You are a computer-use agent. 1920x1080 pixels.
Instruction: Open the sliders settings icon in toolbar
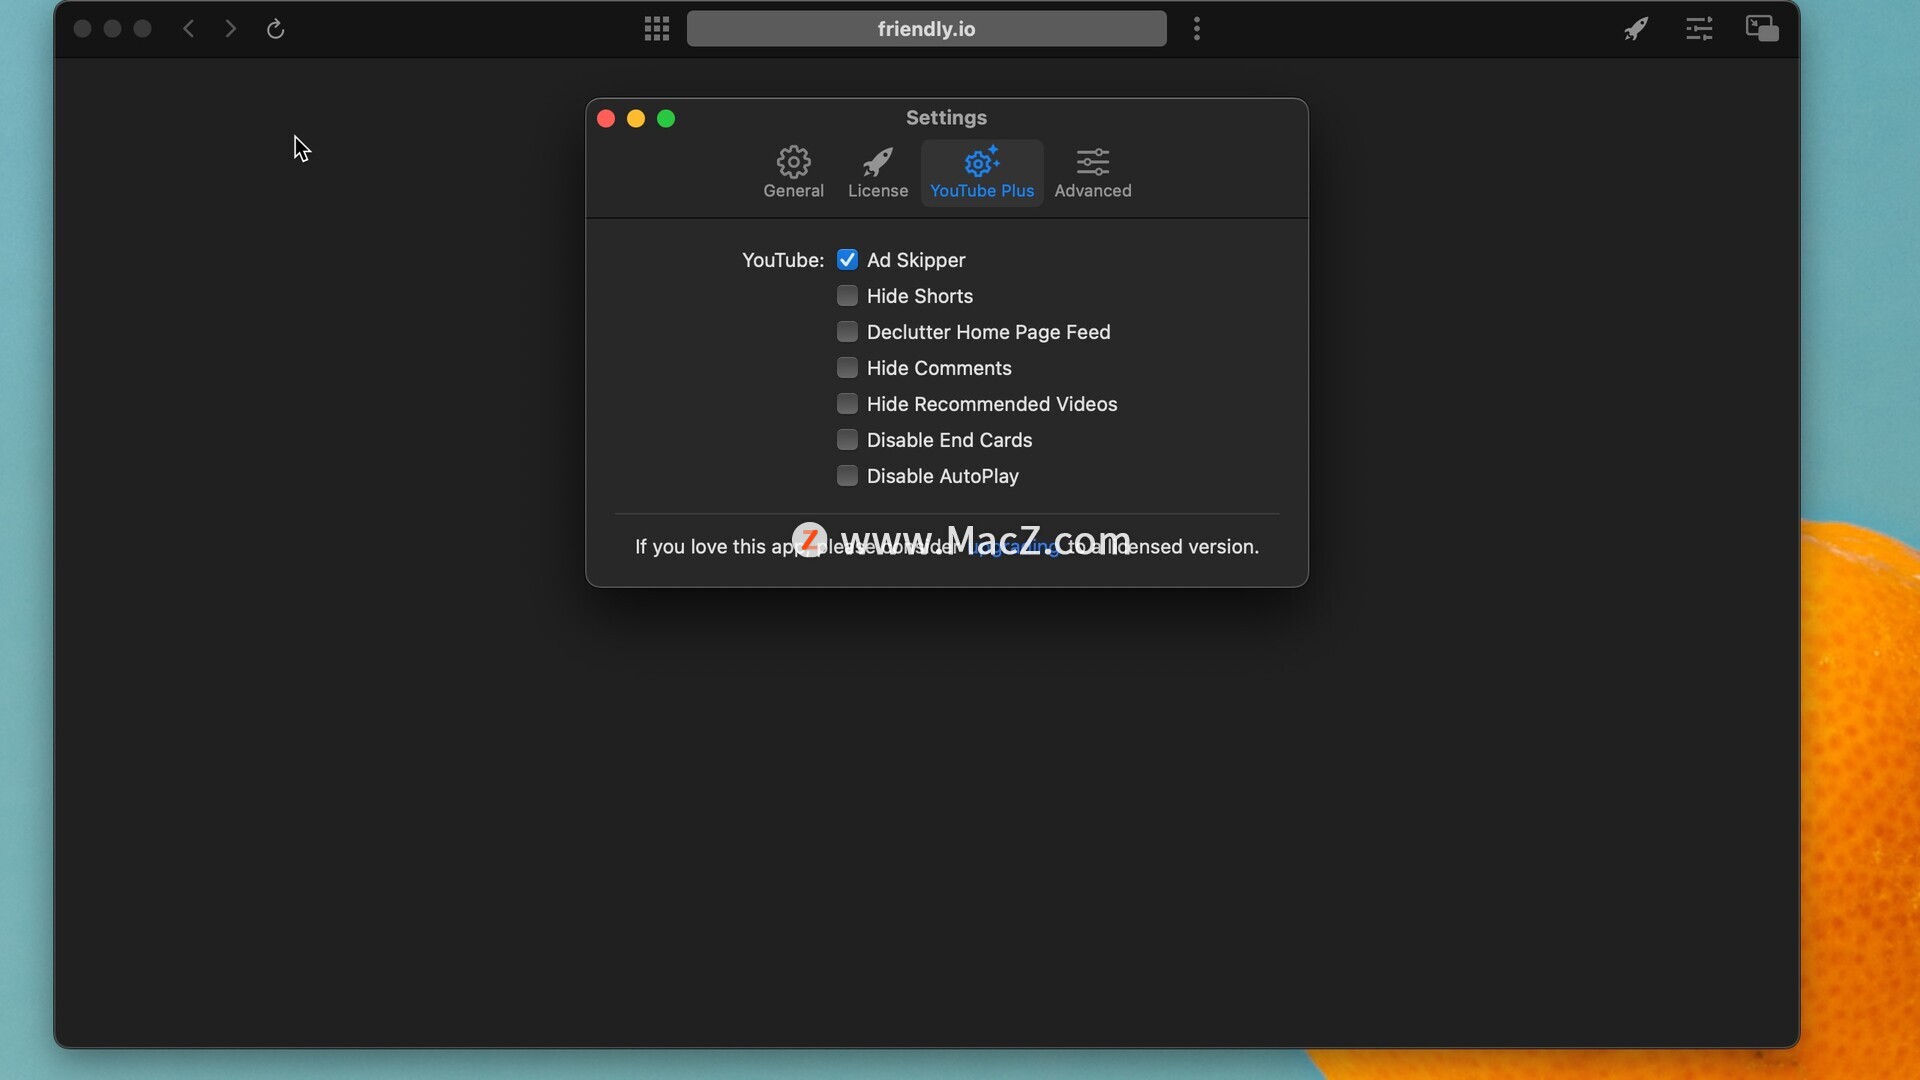click(1699, 29)
